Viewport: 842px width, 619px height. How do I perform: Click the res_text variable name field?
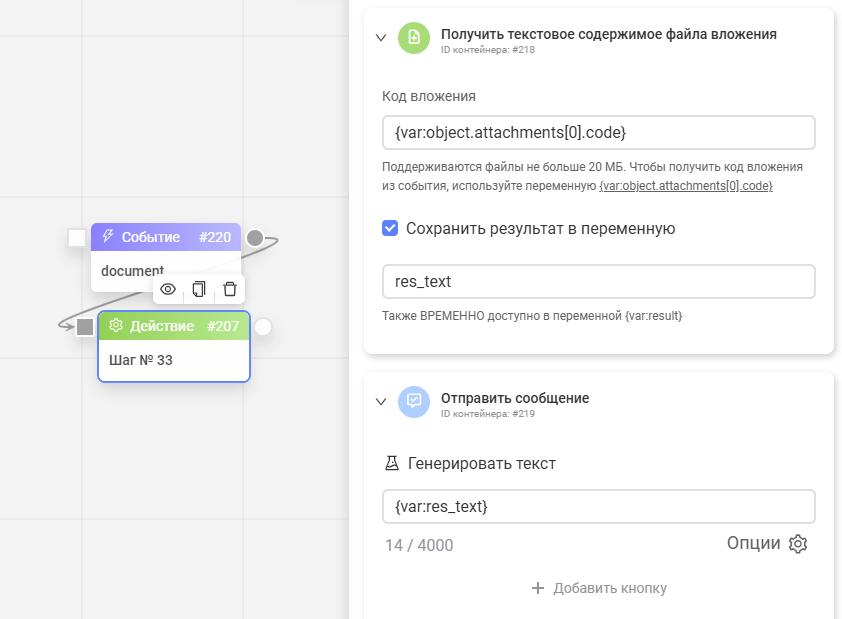pyautogui.click(x=598, y=281)
